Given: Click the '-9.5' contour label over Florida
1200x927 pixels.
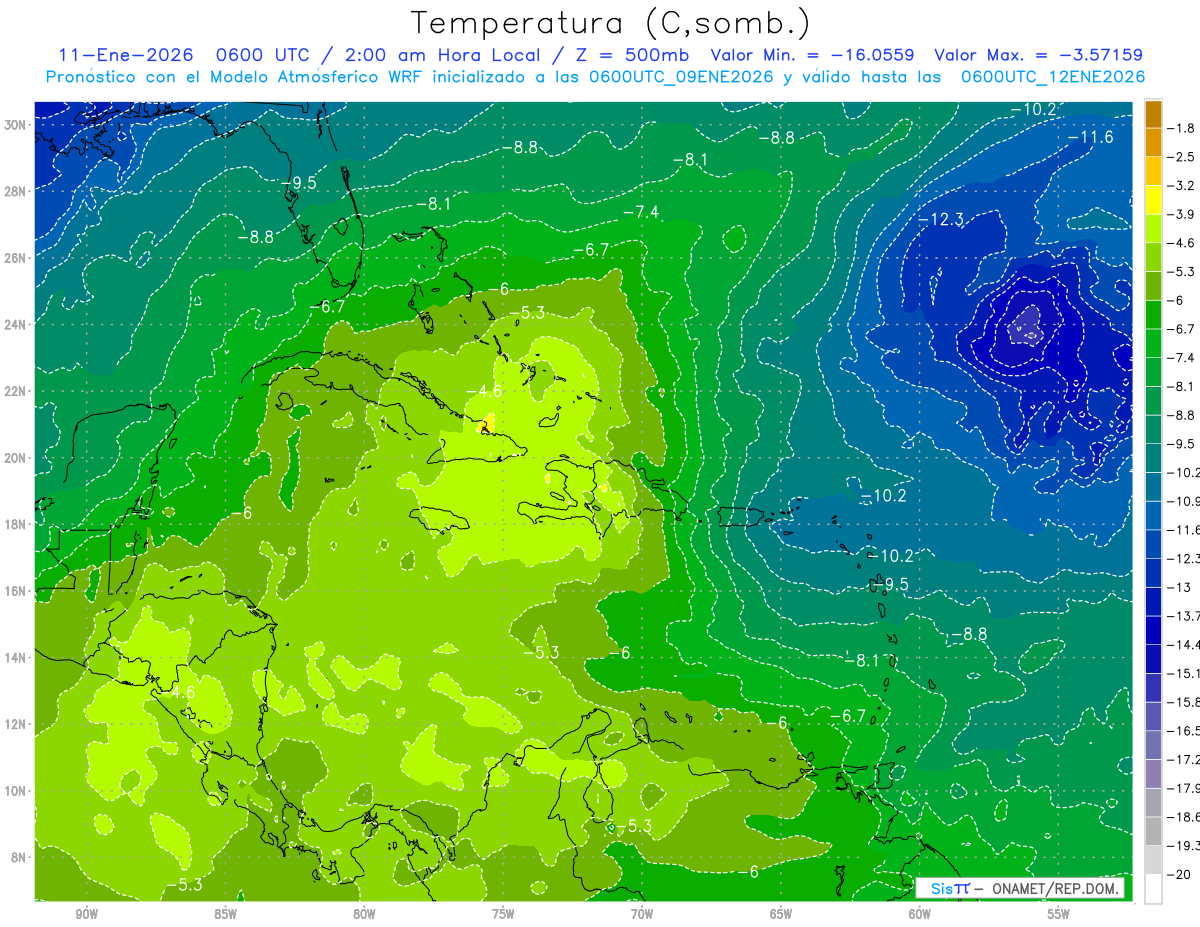Looking at the screenshot, I should (x=298, y=182).
